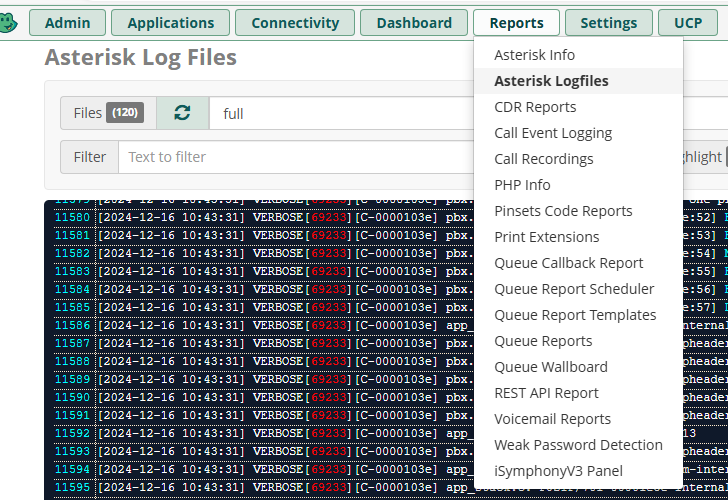The width and height of the screenshot is (728, 500).
Task: Click log line number 11587
Action: 72,344
